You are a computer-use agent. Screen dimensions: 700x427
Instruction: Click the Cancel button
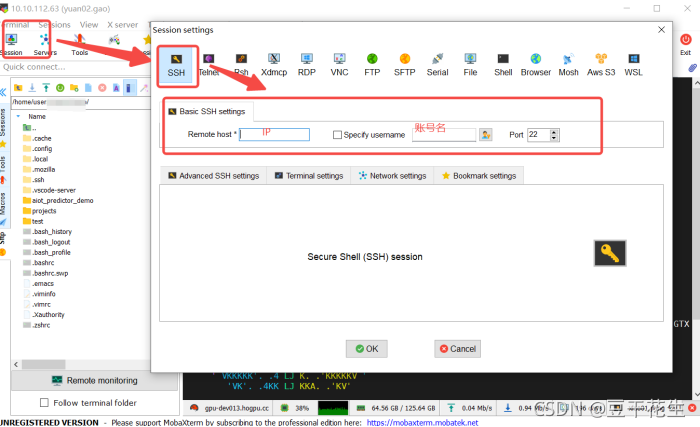(x=458, y=349)
